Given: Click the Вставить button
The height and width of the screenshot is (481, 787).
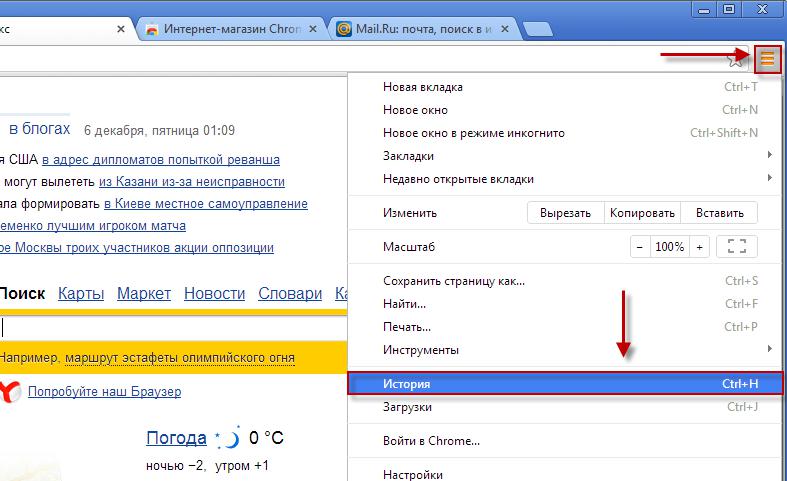Looking at the screenshot, I should coord(719,213).
